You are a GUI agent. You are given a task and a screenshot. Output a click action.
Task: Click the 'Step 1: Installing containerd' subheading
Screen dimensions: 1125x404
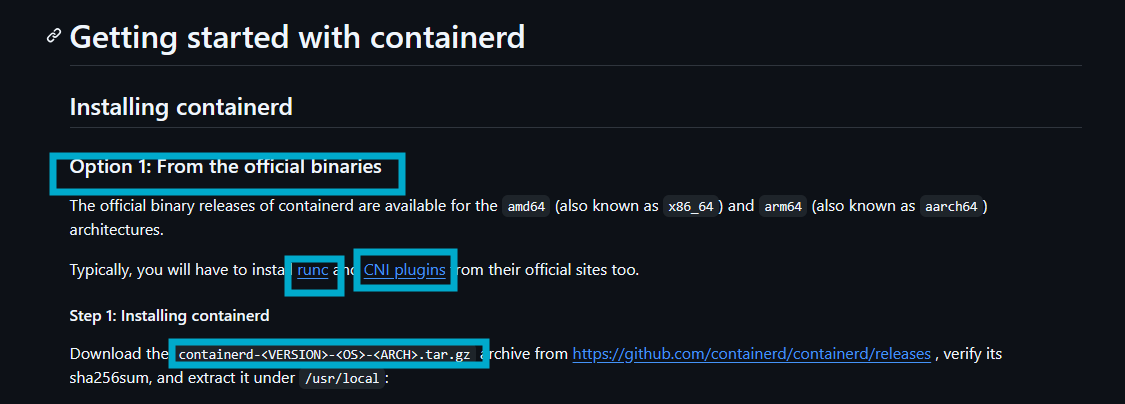pos(169,315)
